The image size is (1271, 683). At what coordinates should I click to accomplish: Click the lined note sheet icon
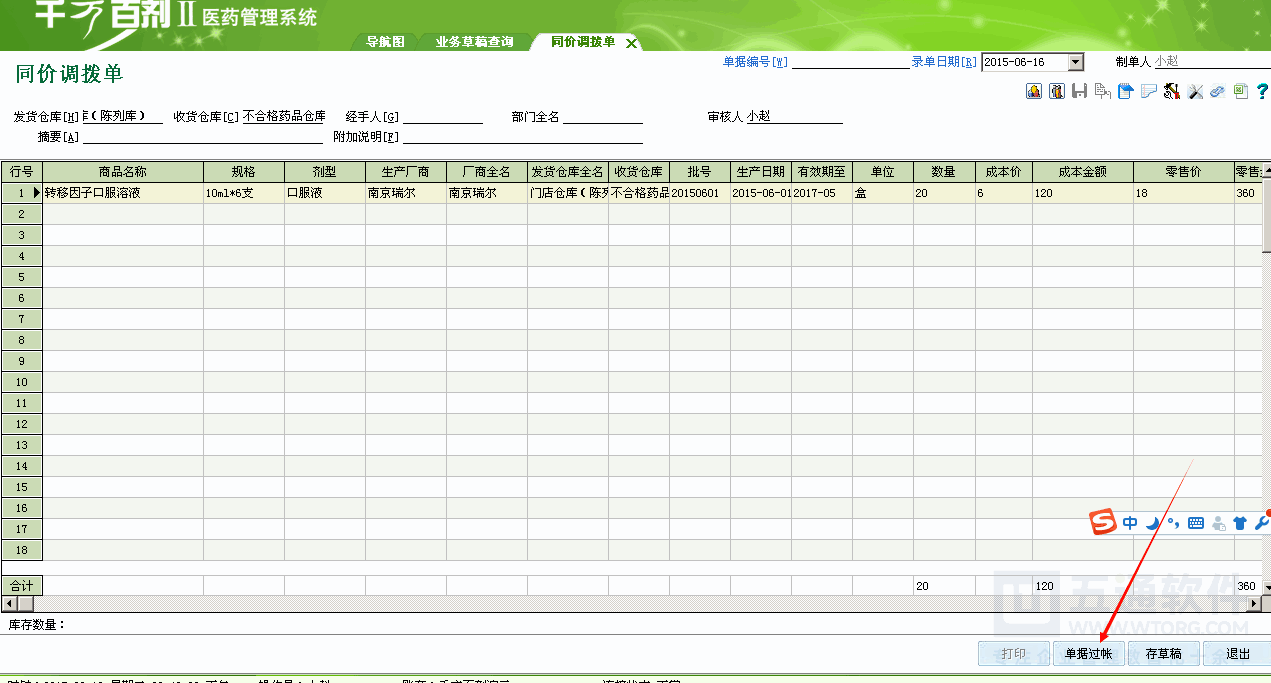coord(1148,91)
